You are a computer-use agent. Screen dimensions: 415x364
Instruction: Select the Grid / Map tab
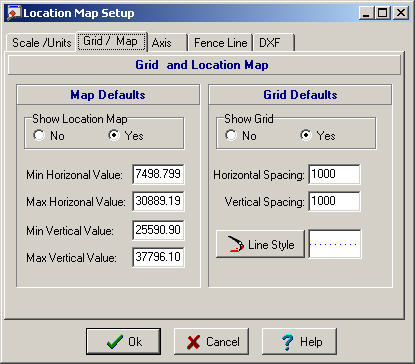pos(111,42)
